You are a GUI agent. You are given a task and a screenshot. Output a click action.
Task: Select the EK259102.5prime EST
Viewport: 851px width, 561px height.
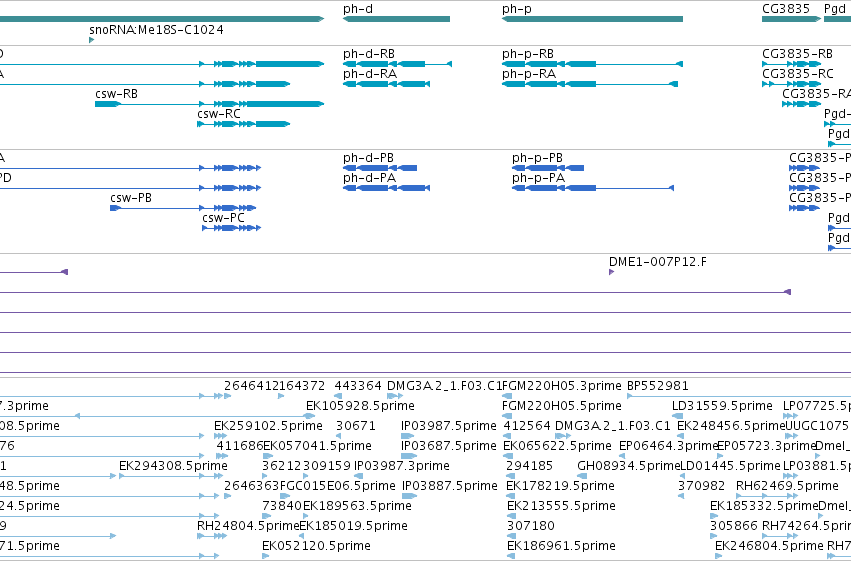(x=219, y=436)
